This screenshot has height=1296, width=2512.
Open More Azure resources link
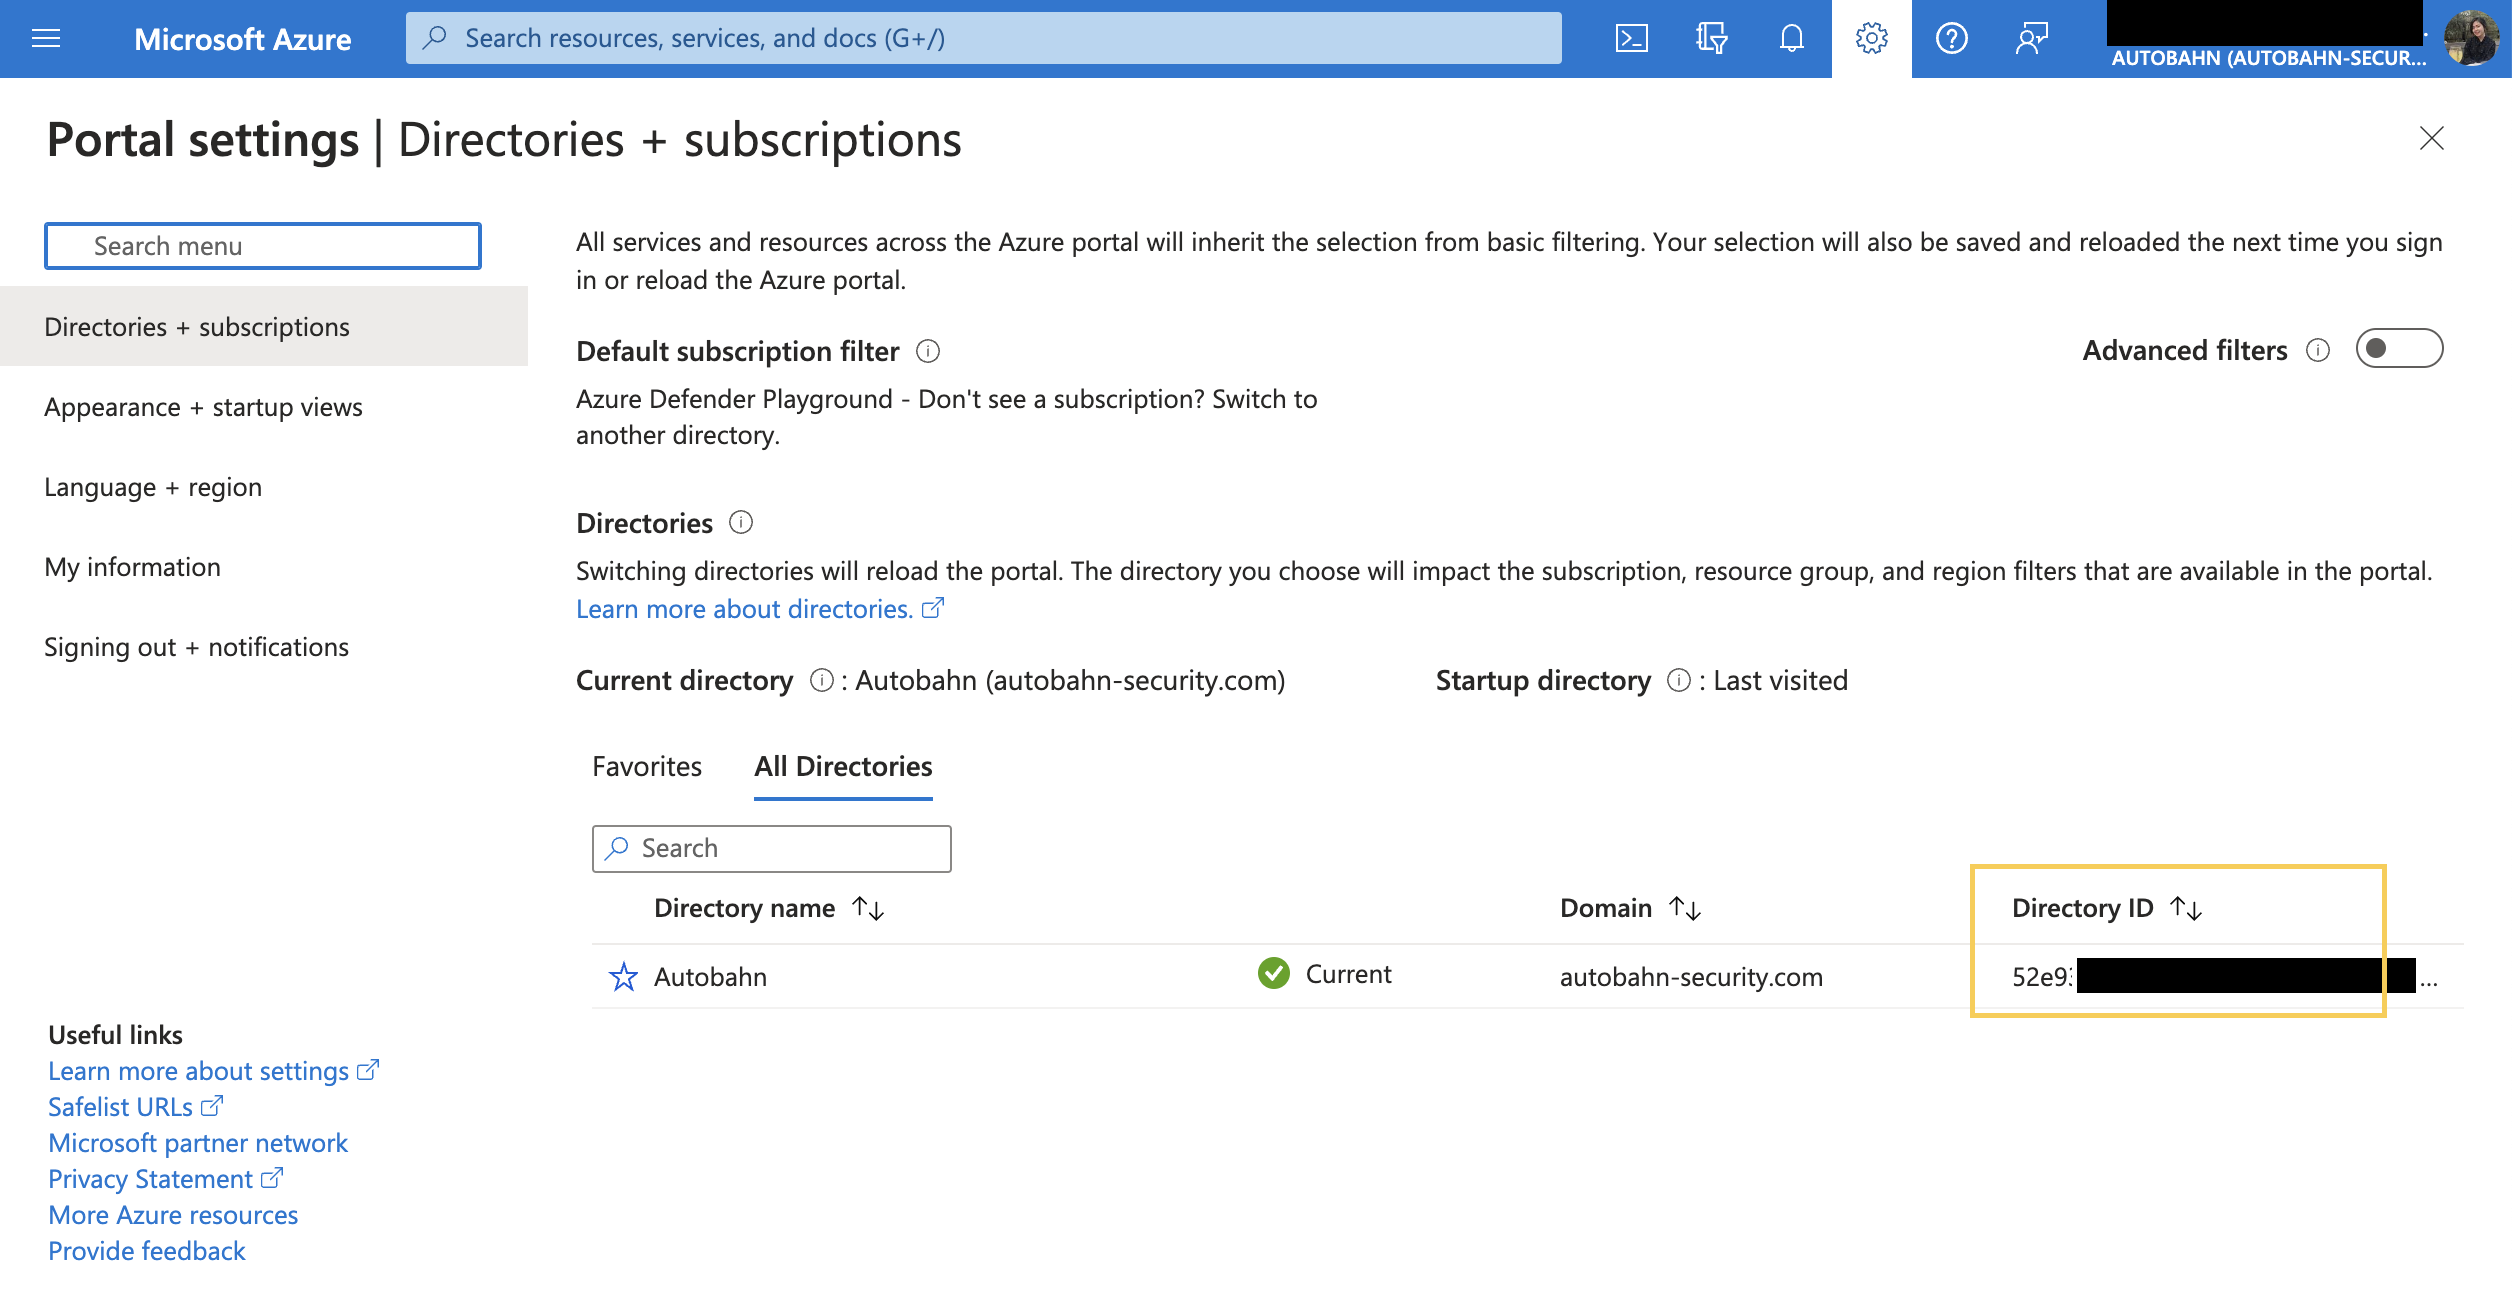tap(173, 1215)
